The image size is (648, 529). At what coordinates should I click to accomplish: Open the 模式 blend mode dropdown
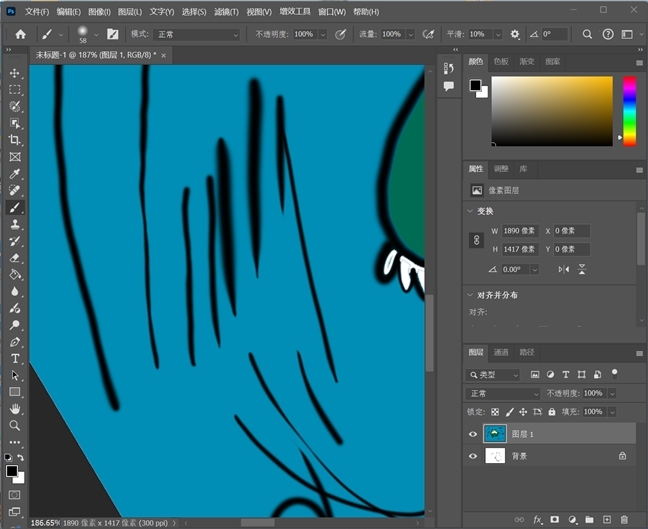pos(197,35)
